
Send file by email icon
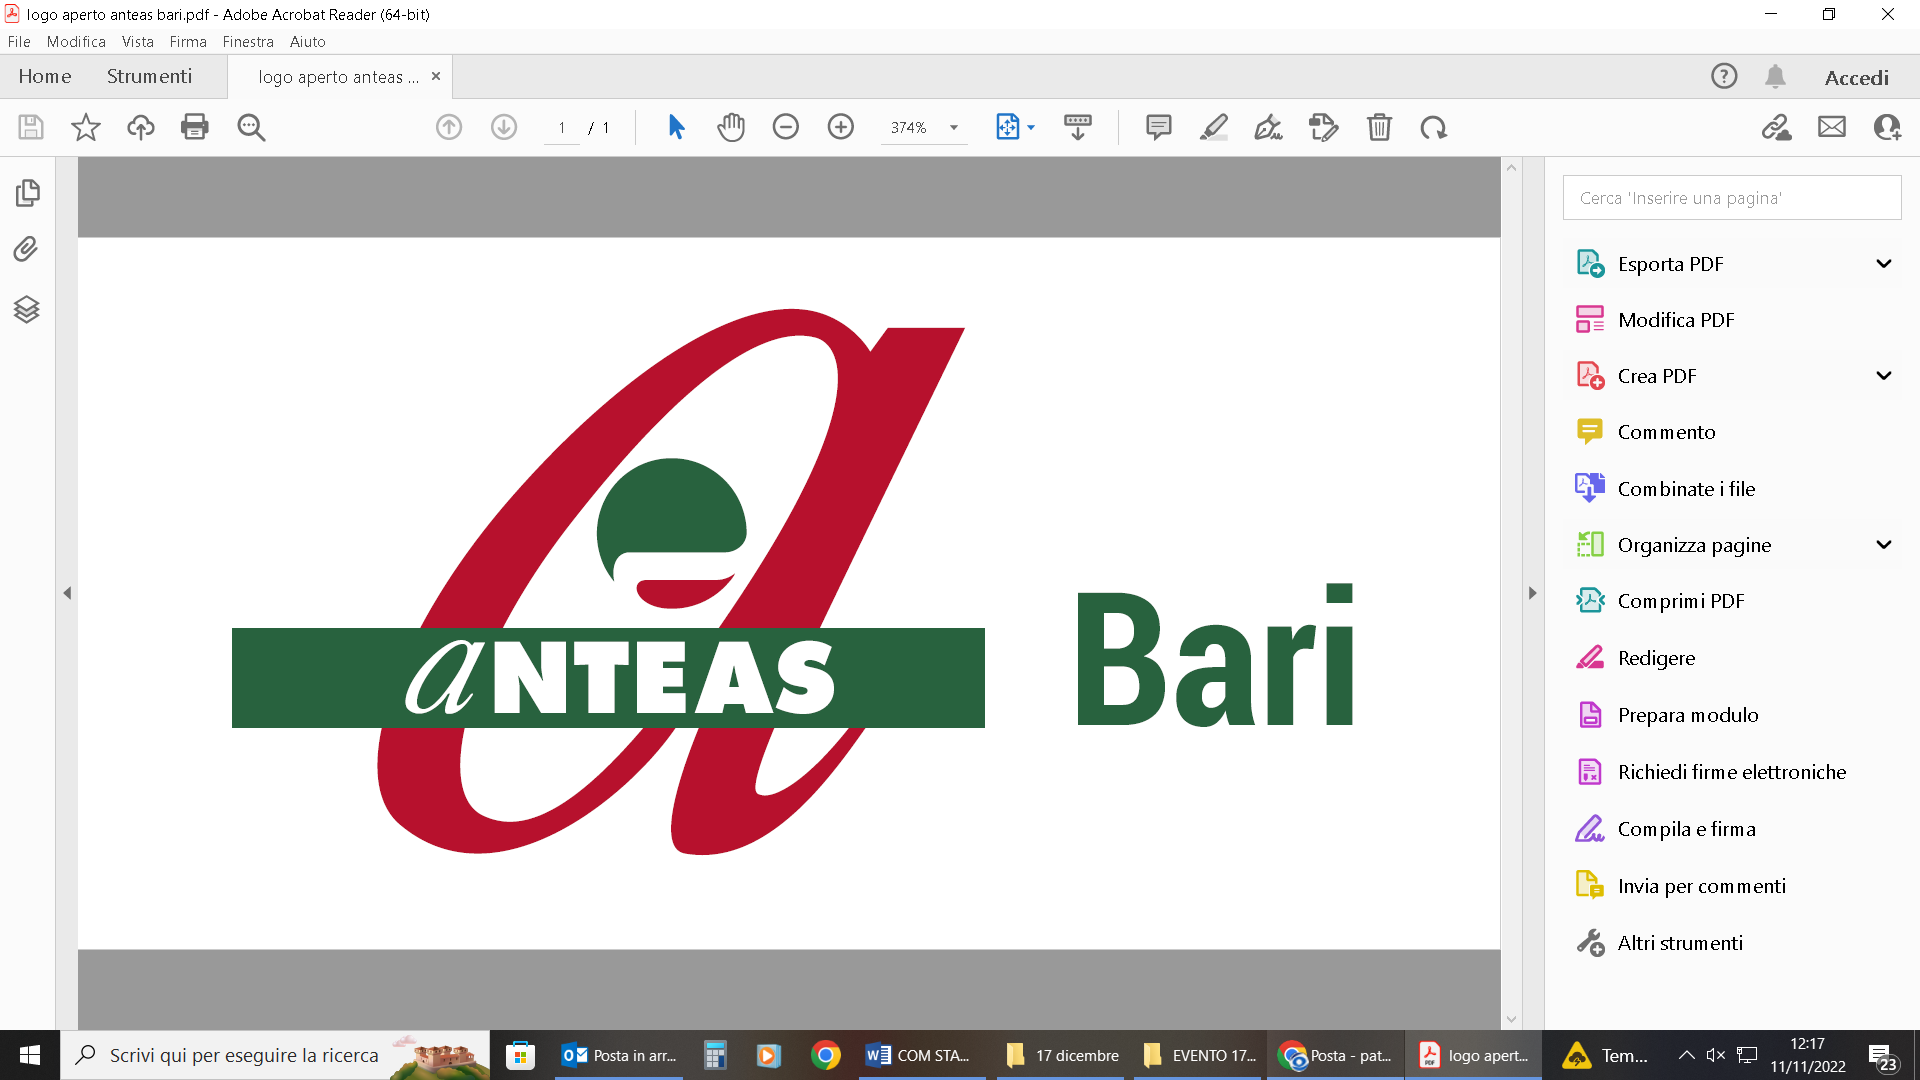[1832, 127]
